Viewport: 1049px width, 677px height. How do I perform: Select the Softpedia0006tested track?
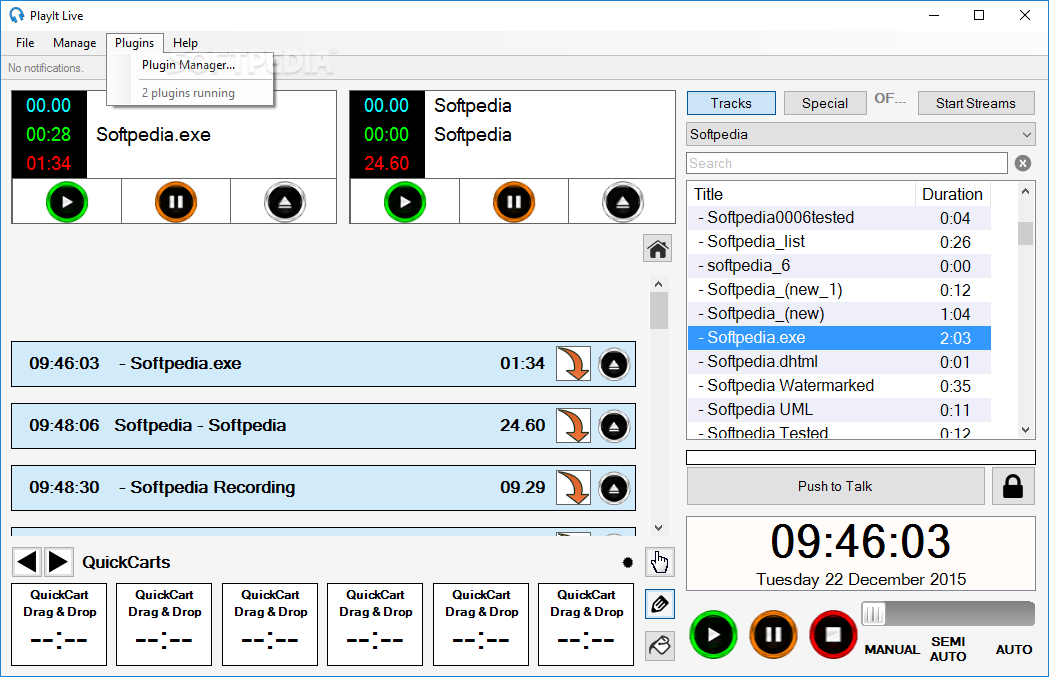(840, 217)
